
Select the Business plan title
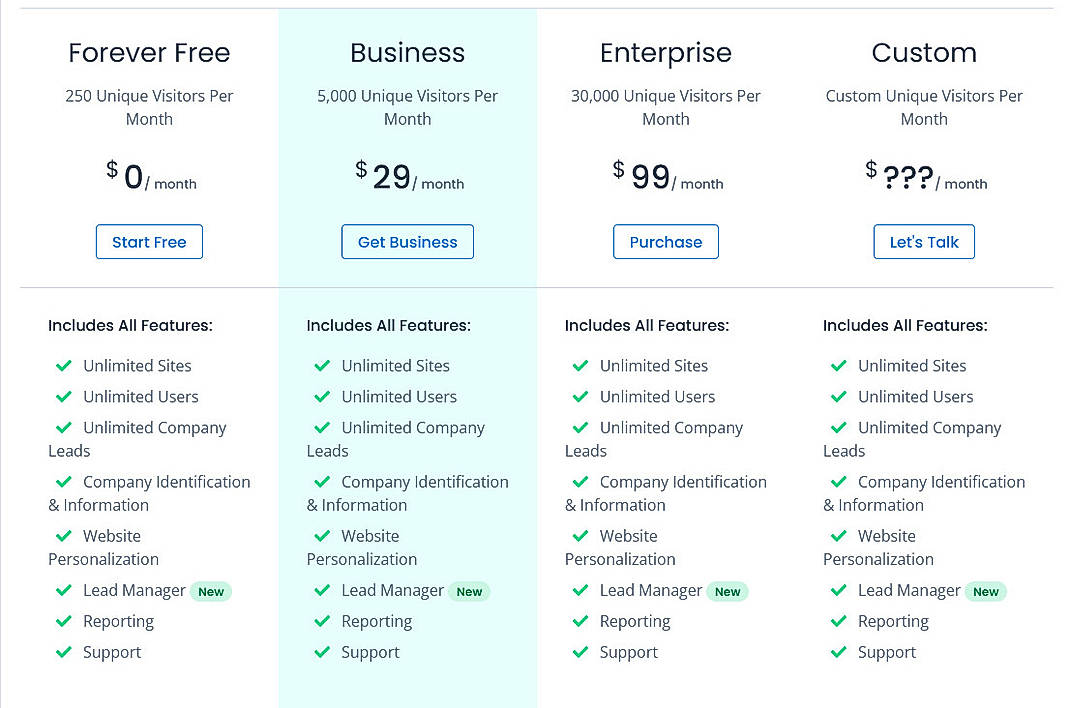coord(407,53)
